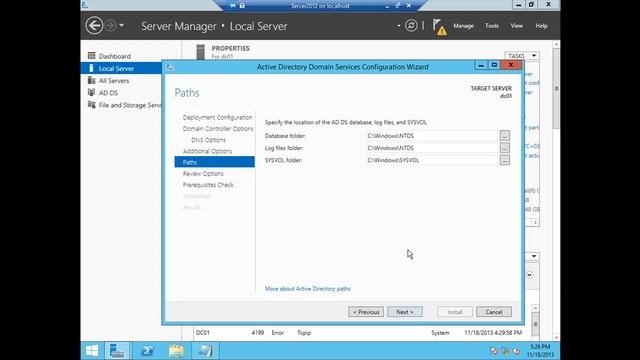Viewport: 640px width, 360px height.
Task: Go to DNS Options step
Action: pyautogui.click(x=208, y=140)
